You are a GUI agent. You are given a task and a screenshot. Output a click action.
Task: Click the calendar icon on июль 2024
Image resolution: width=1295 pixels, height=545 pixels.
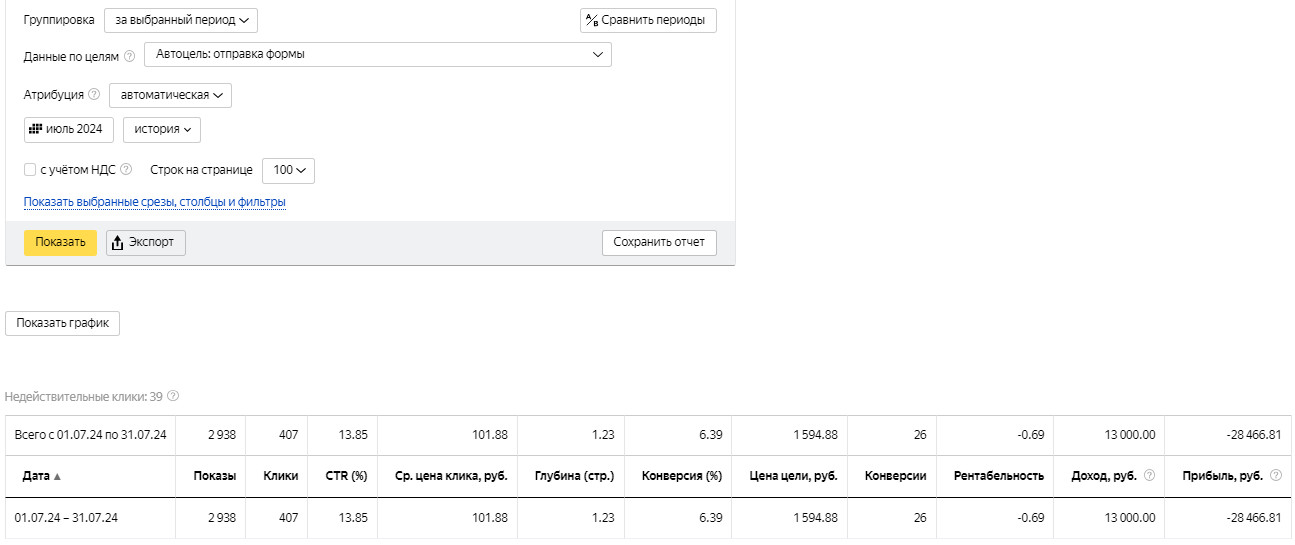pos(35,129)
